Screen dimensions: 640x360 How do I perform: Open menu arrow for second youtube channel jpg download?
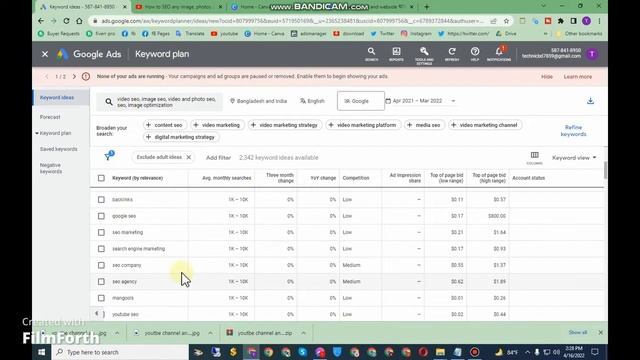click(x=210, y=333)
